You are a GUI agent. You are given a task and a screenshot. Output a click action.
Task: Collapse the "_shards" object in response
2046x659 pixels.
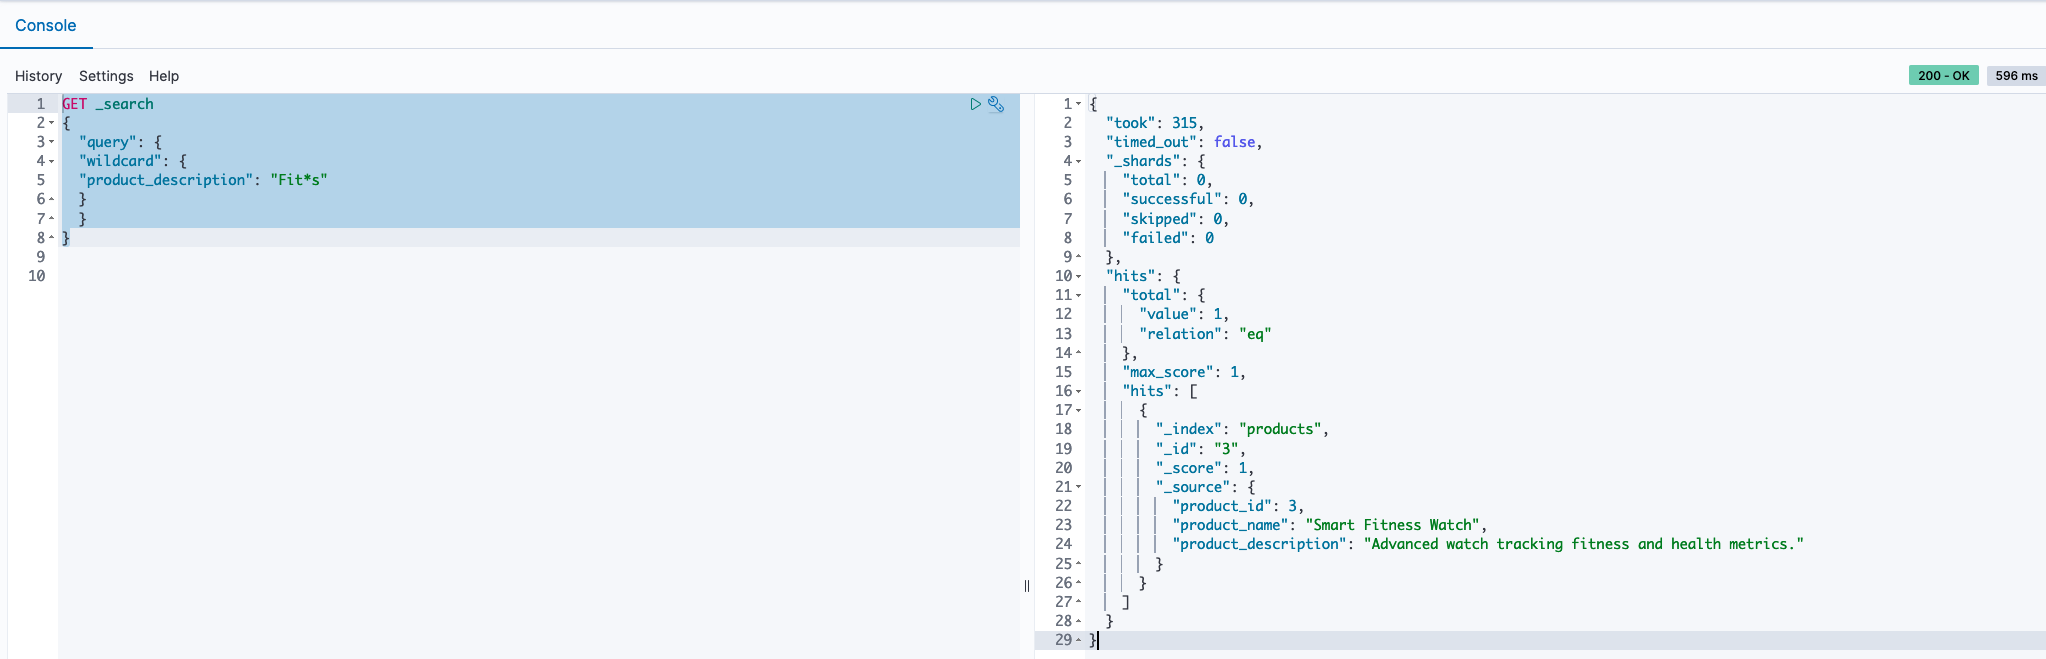pos(1078,161)
